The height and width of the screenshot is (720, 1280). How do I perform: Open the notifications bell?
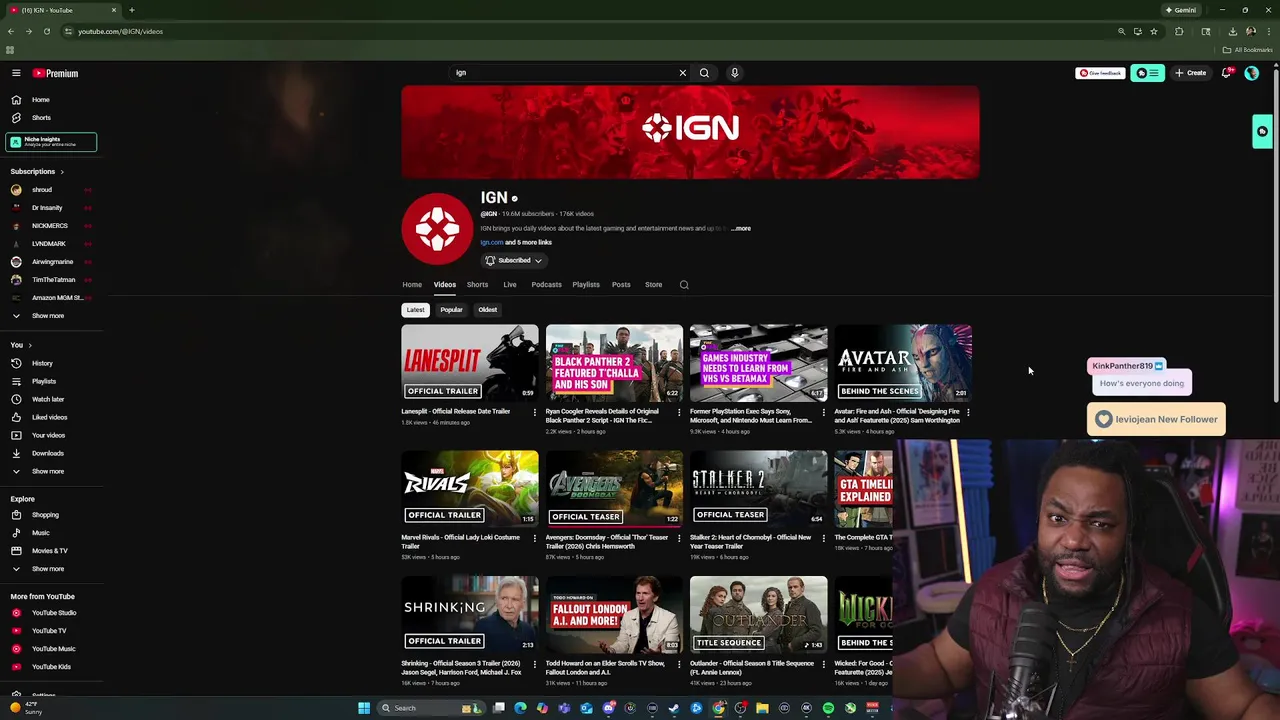[1226, 73]
